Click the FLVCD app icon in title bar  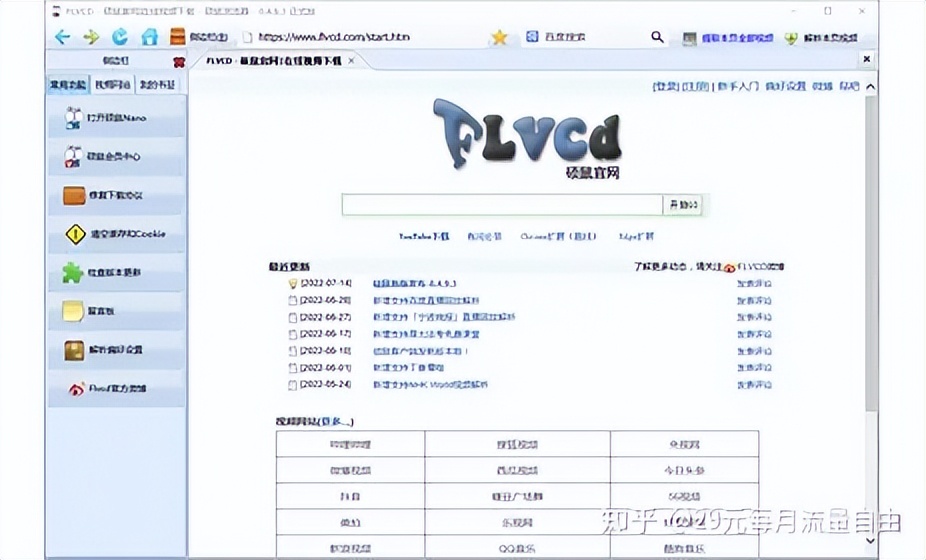tap(56, 11)
